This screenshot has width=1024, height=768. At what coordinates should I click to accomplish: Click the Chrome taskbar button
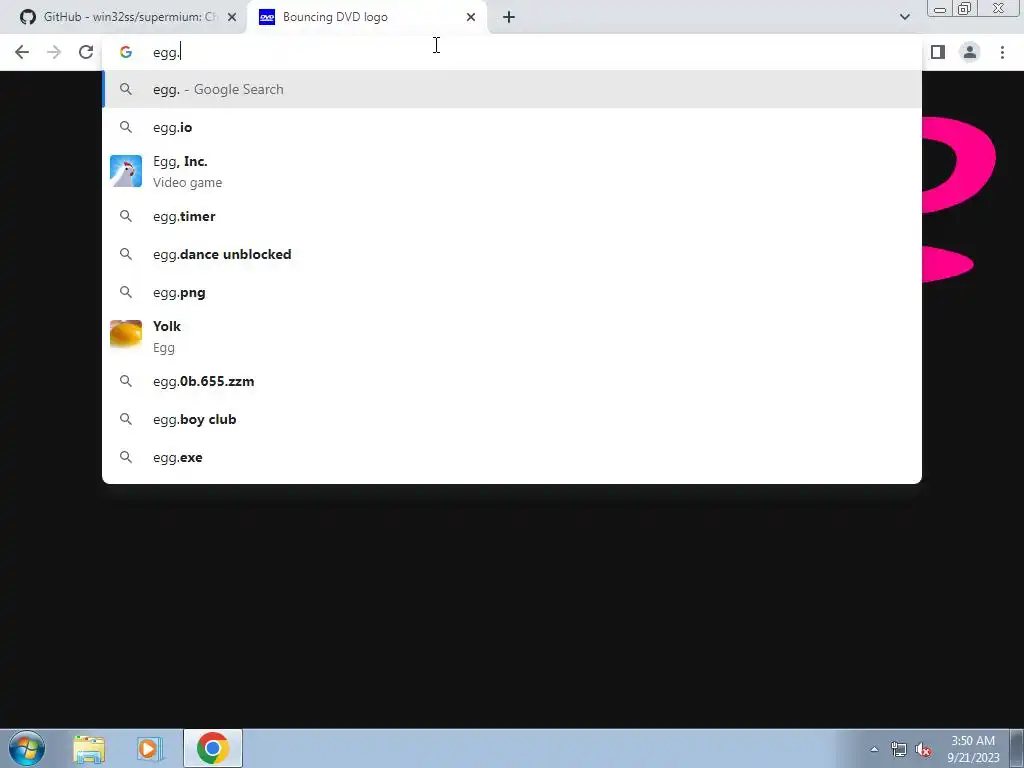coord(213,748)
